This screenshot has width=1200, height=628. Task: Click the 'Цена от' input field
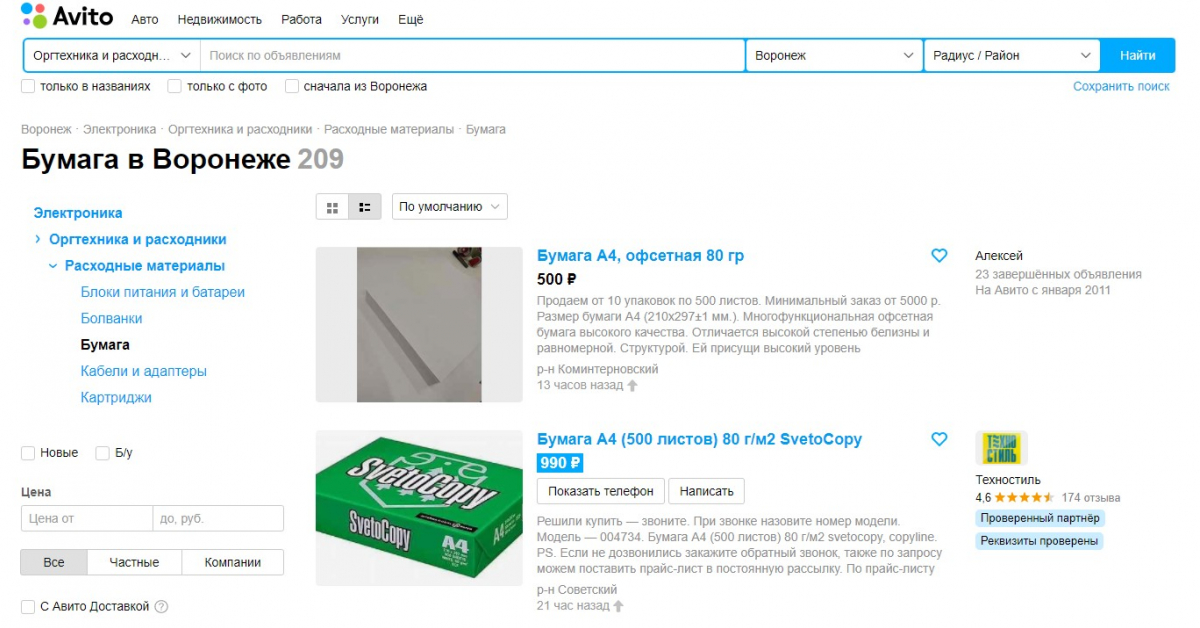(87, 519)
